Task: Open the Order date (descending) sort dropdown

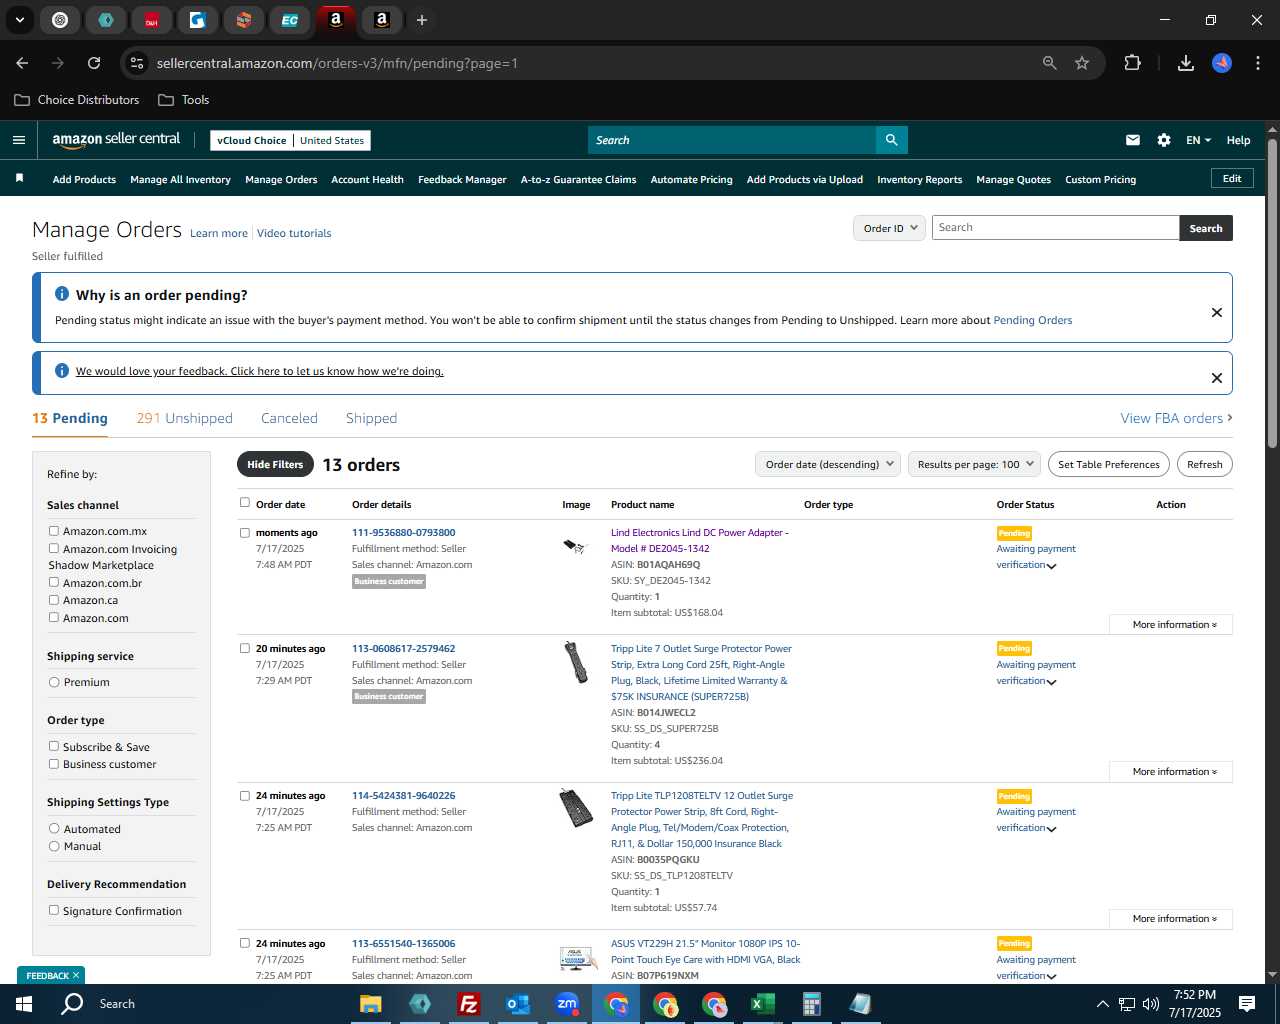Action: click(828, 464)
